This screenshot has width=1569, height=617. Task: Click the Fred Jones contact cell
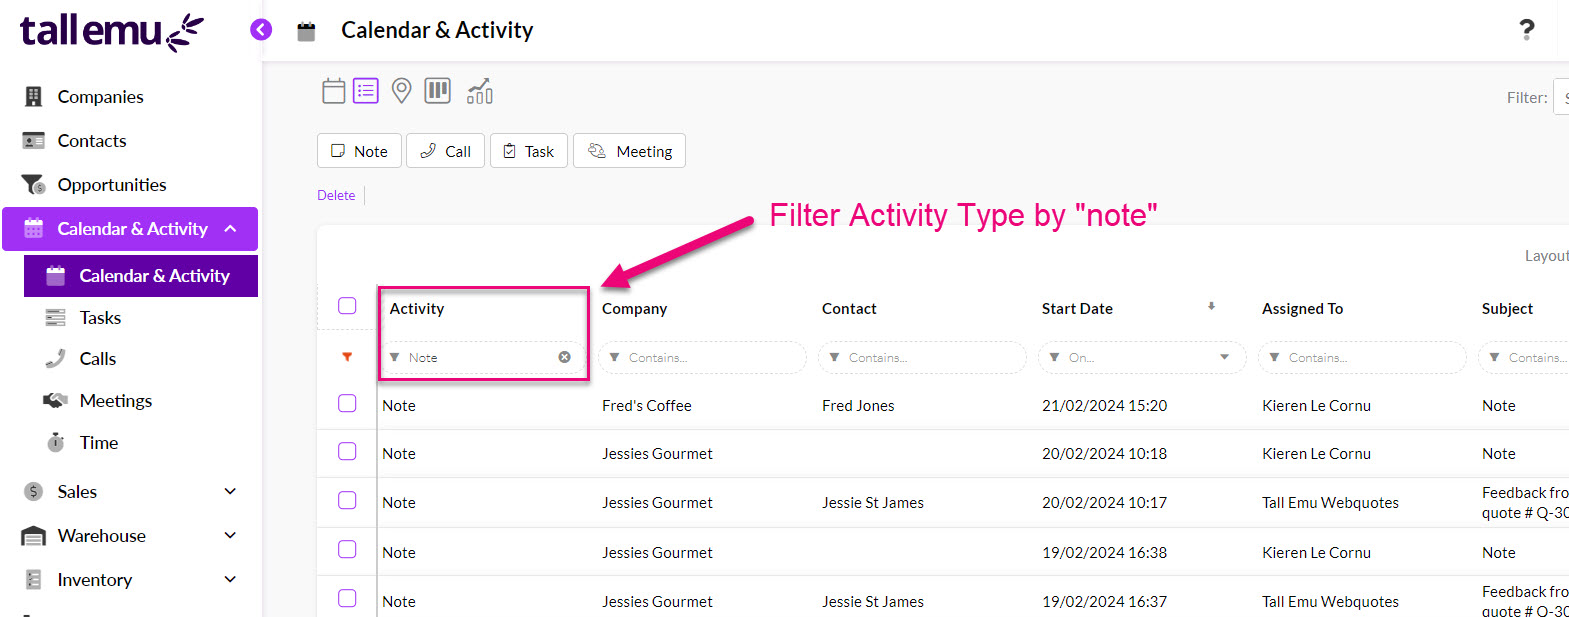[858, 406]
